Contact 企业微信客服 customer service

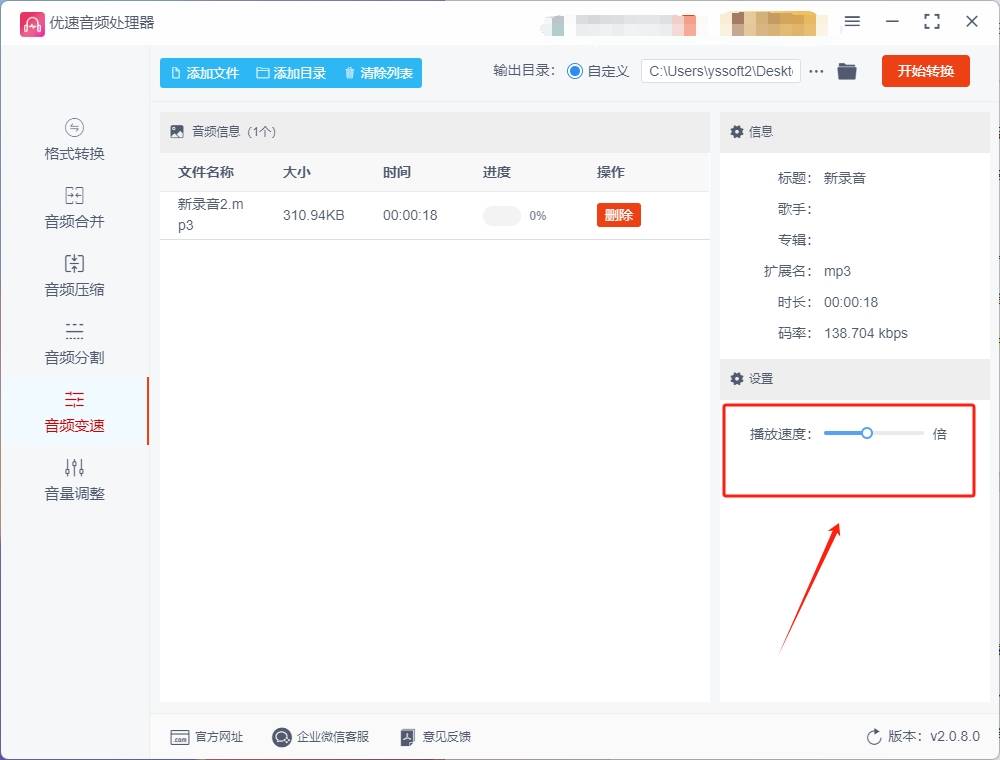(x=320, y=737)
